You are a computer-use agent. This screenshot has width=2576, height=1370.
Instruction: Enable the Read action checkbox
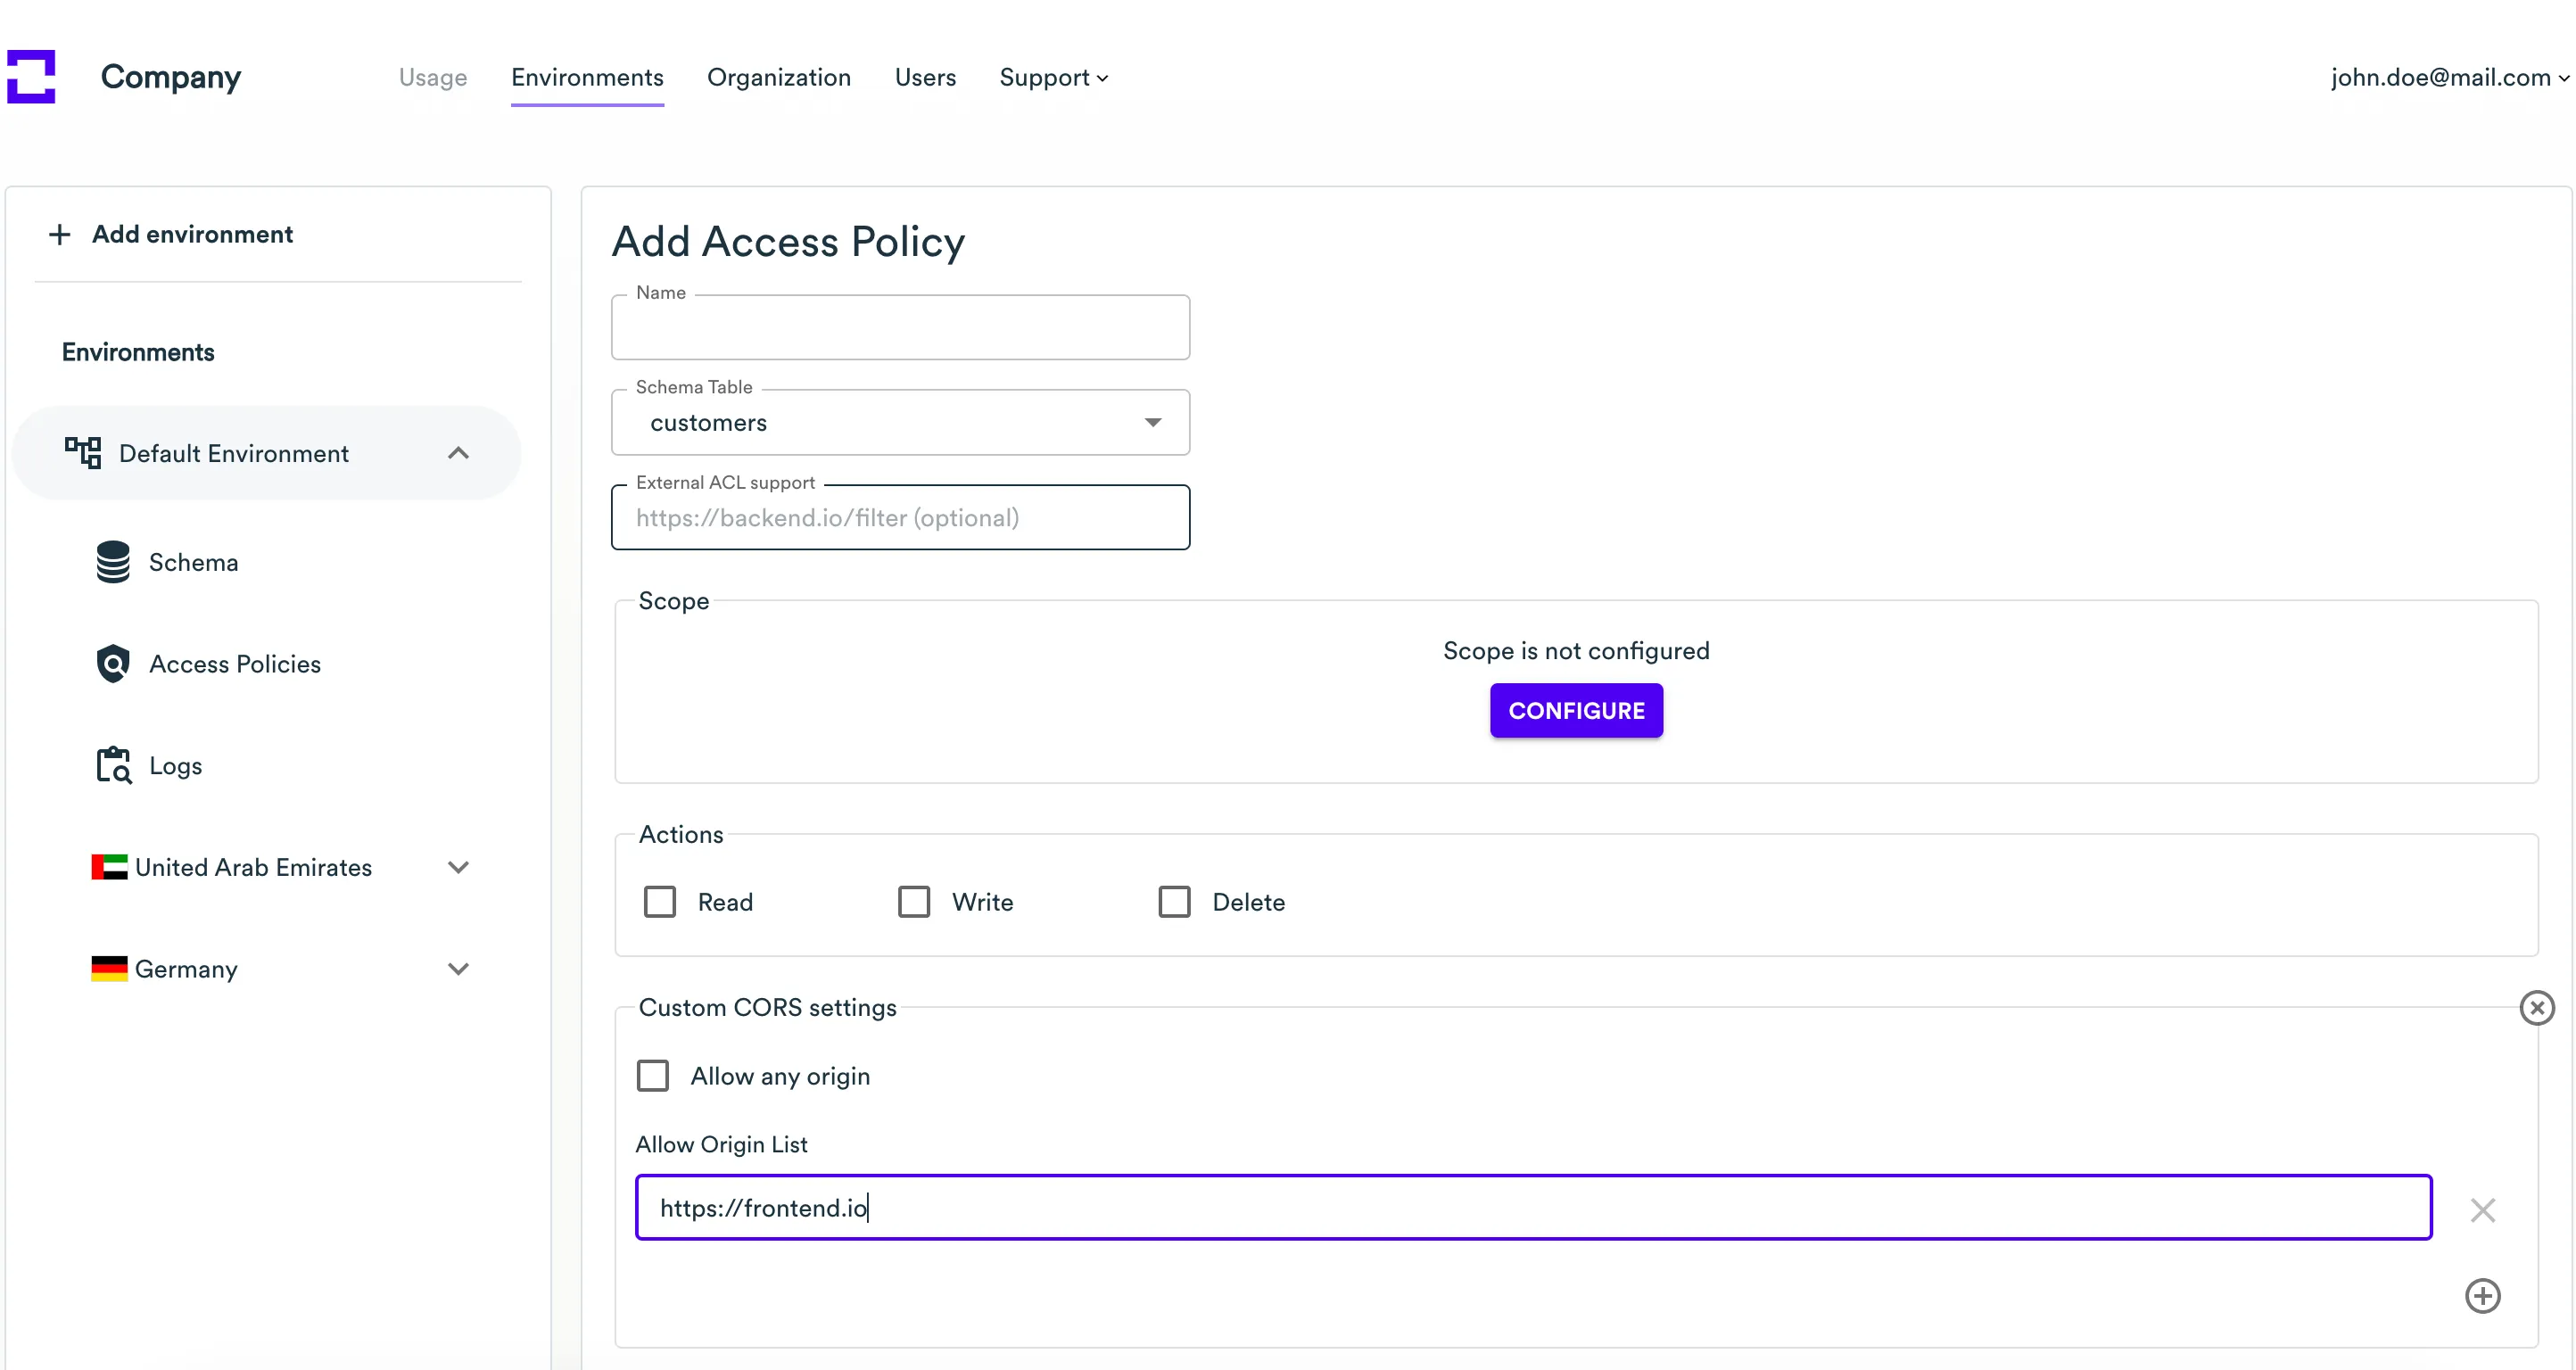click(660, 902)
